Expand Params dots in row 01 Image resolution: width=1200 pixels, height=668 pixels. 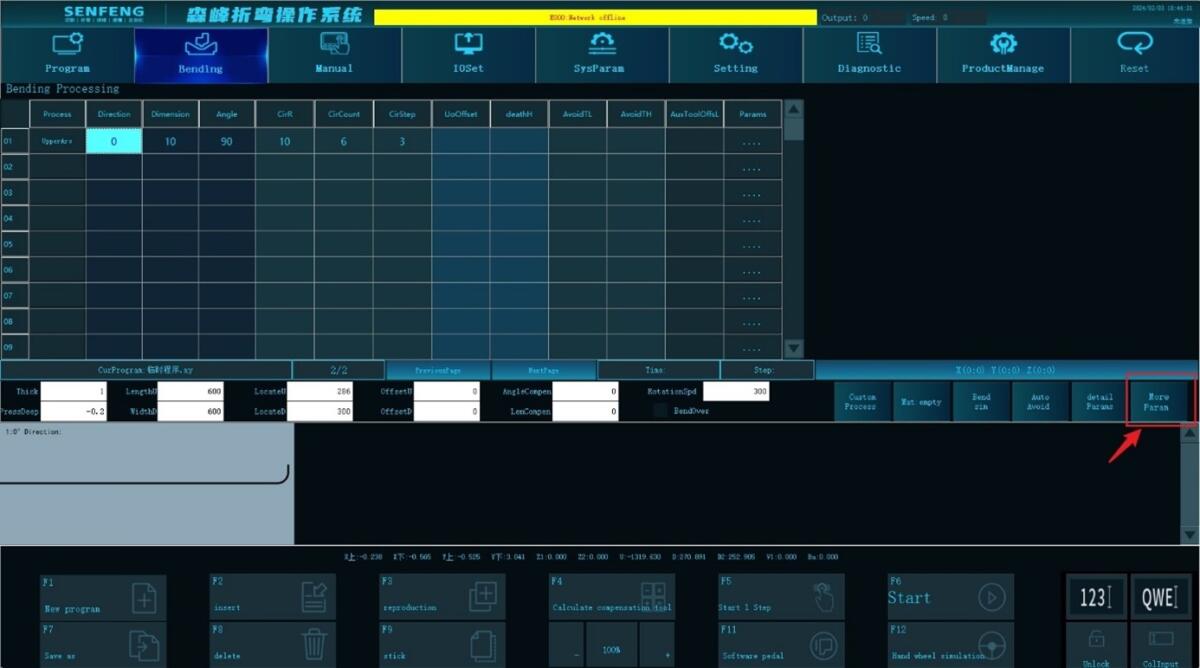(x=752, y=143)
